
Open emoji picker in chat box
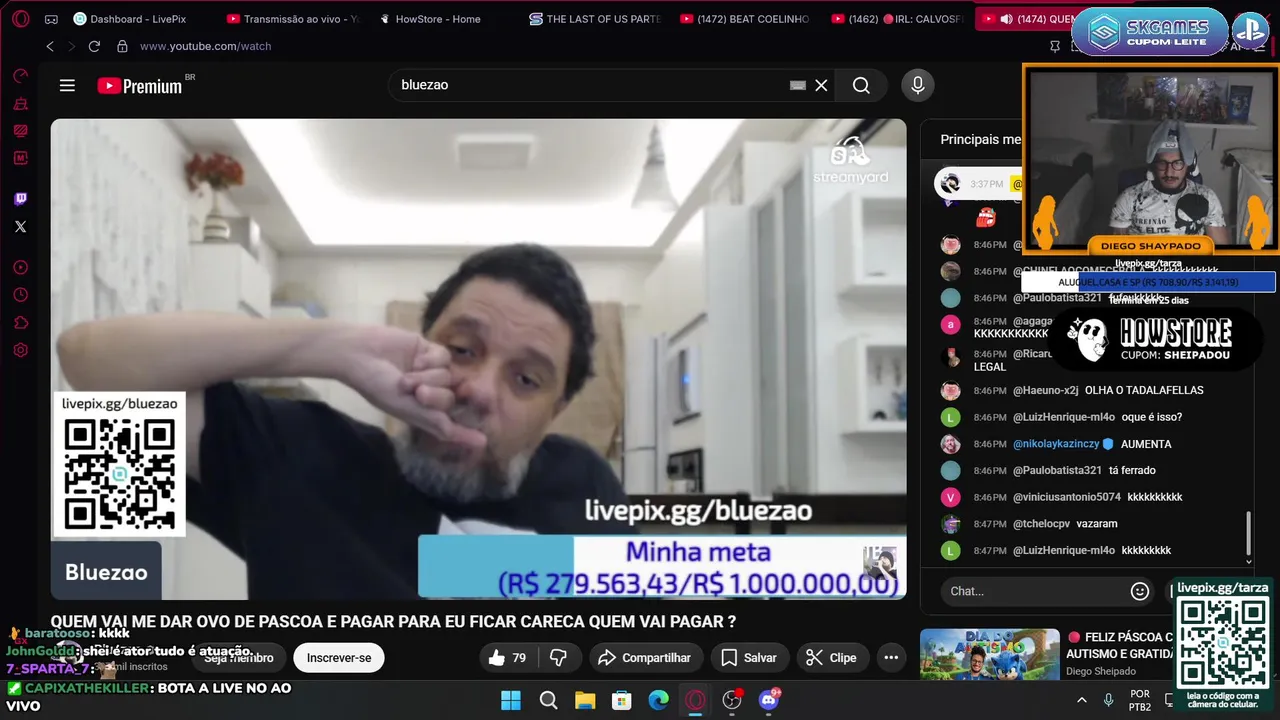1139,591
